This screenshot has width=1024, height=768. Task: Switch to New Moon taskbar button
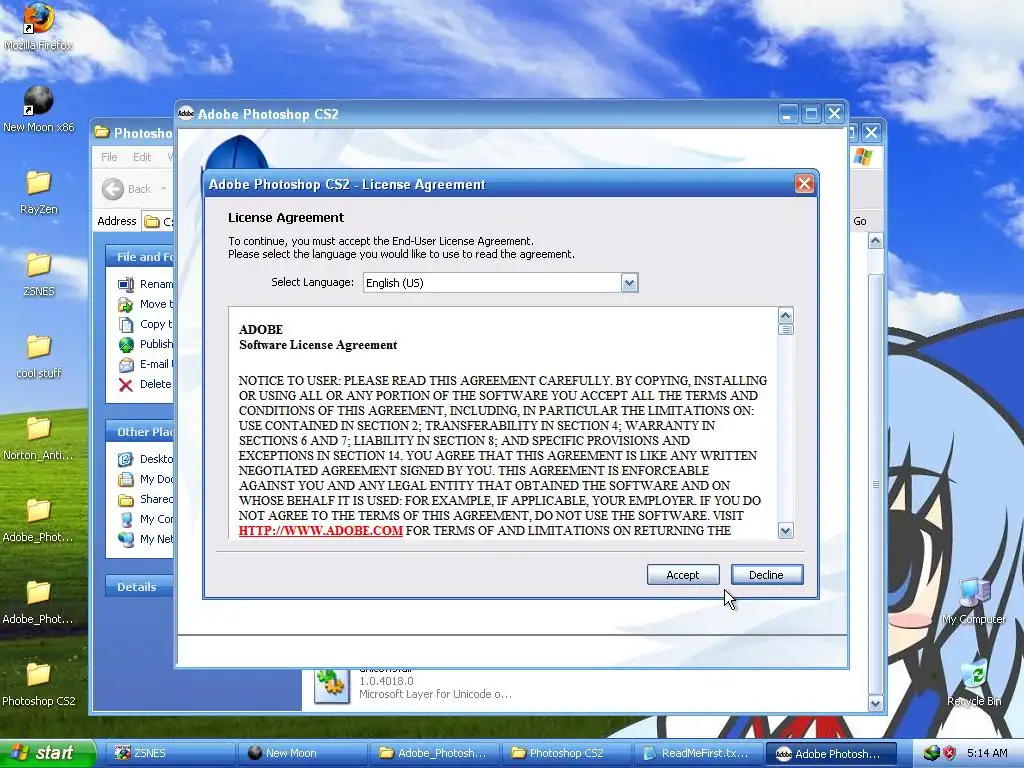pos(302,753)
